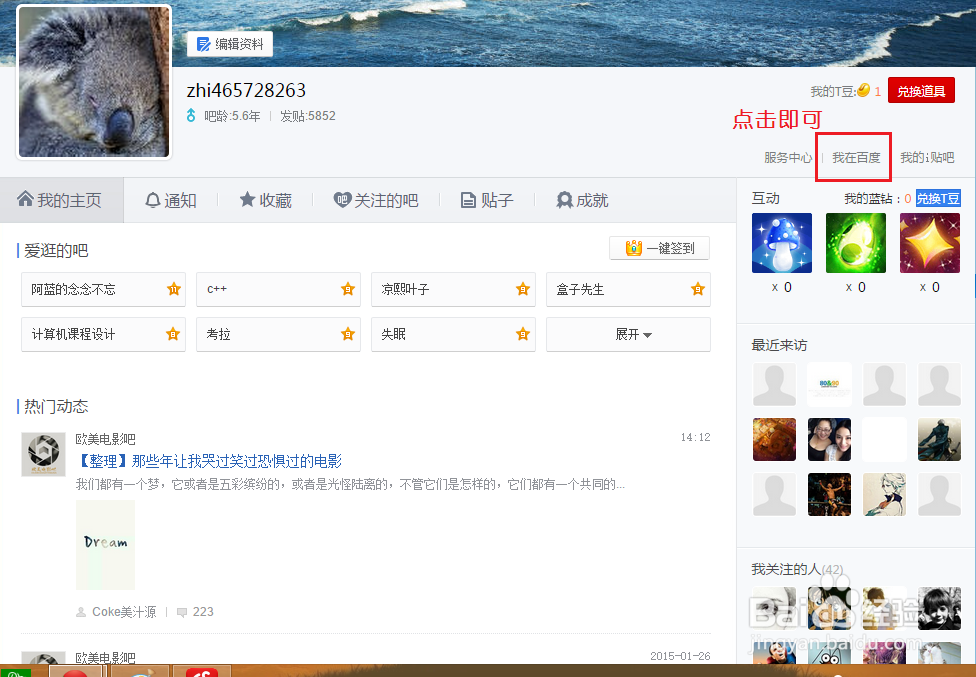Click level badge on 盒子先生
Screen dimensions: 976x677
[x=698, y=289]
